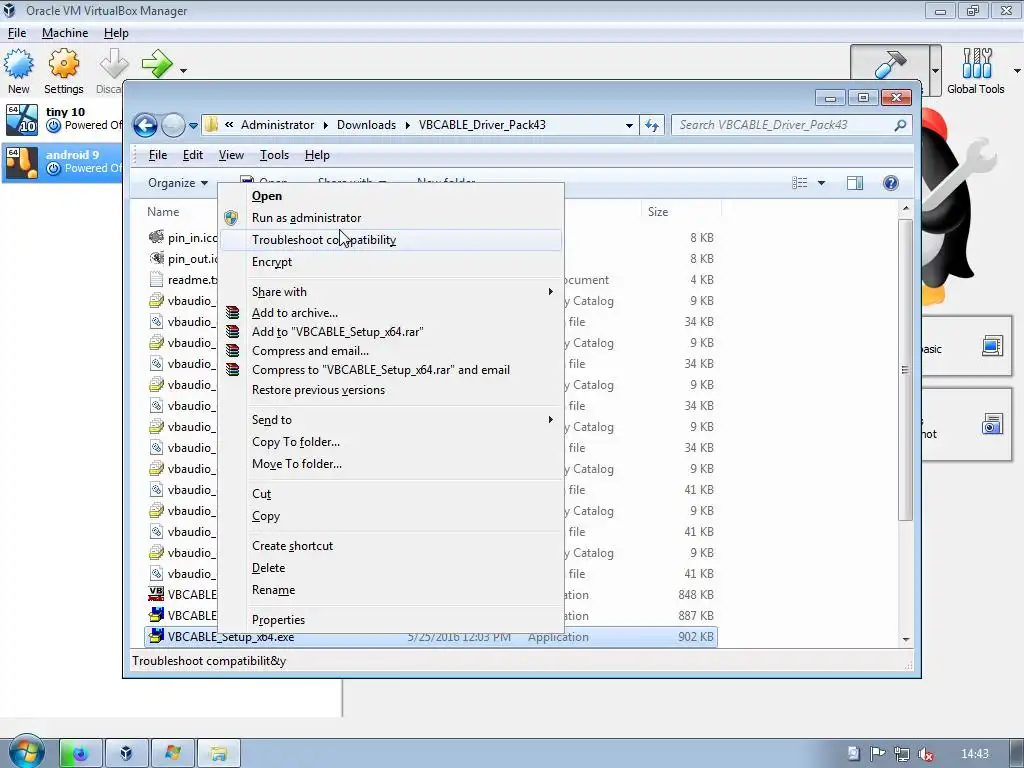Screen dimensions: 1024x768
Task: Expand the view options dropdown arrow
Action: click(821, 183)
